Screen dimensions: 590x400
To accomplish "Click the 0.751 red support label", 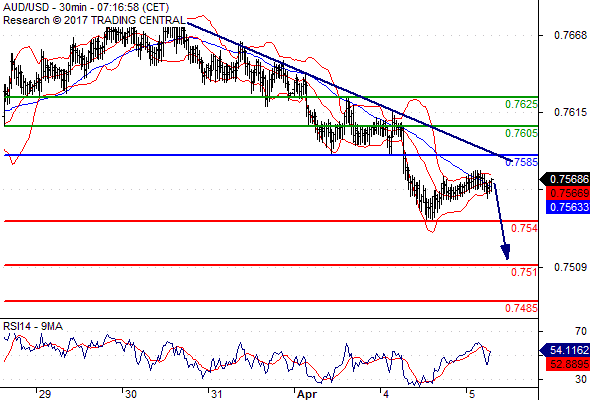I will (524, 272).
